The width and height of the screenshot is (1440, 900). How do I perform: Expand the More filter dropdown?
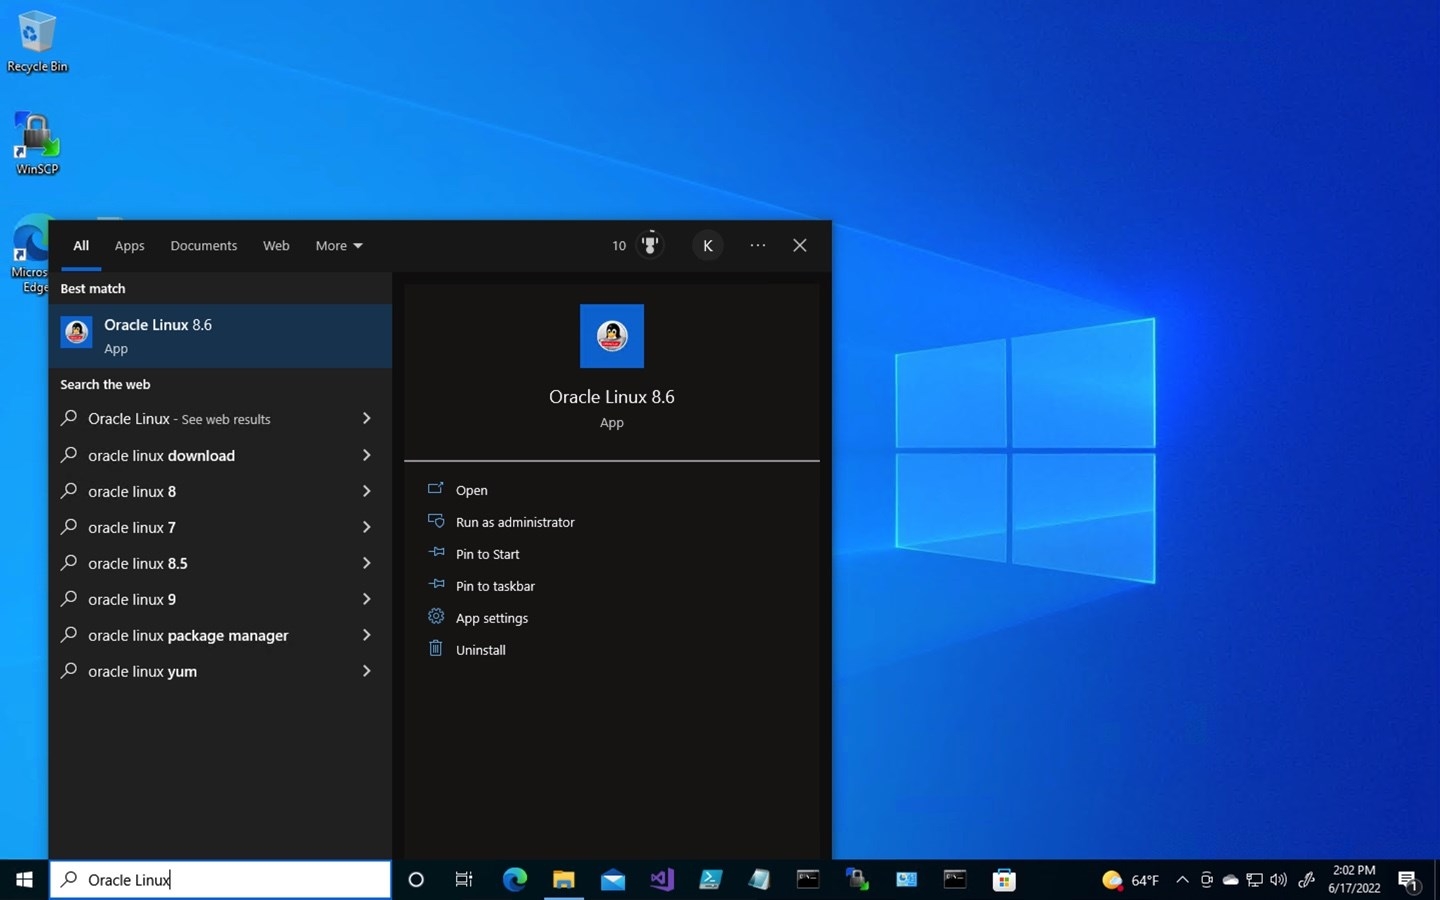click(x=339, y=246)
